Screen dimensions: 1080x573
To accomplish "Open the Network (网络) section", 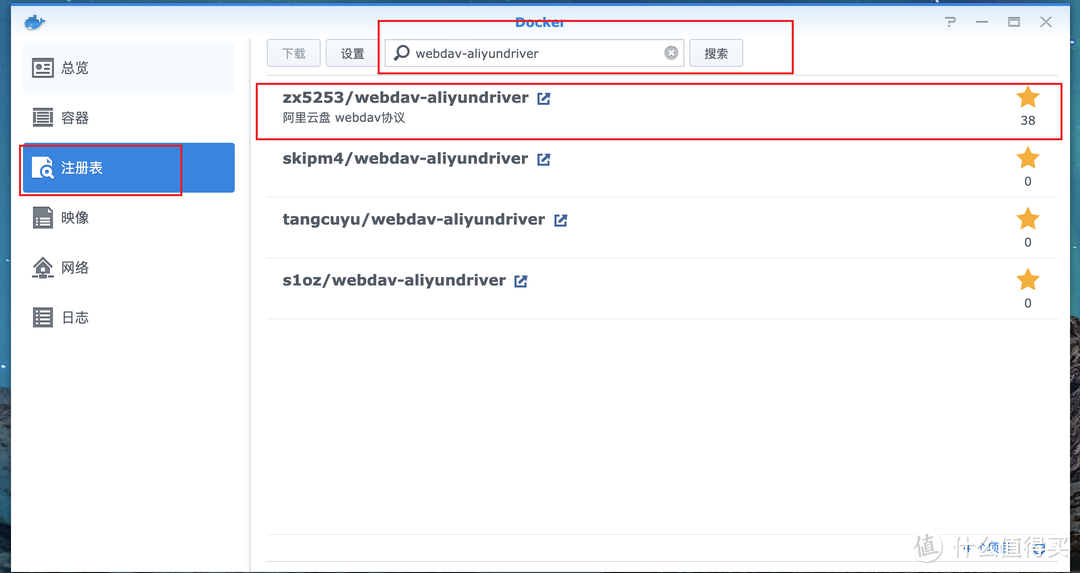I will point(129,268).
